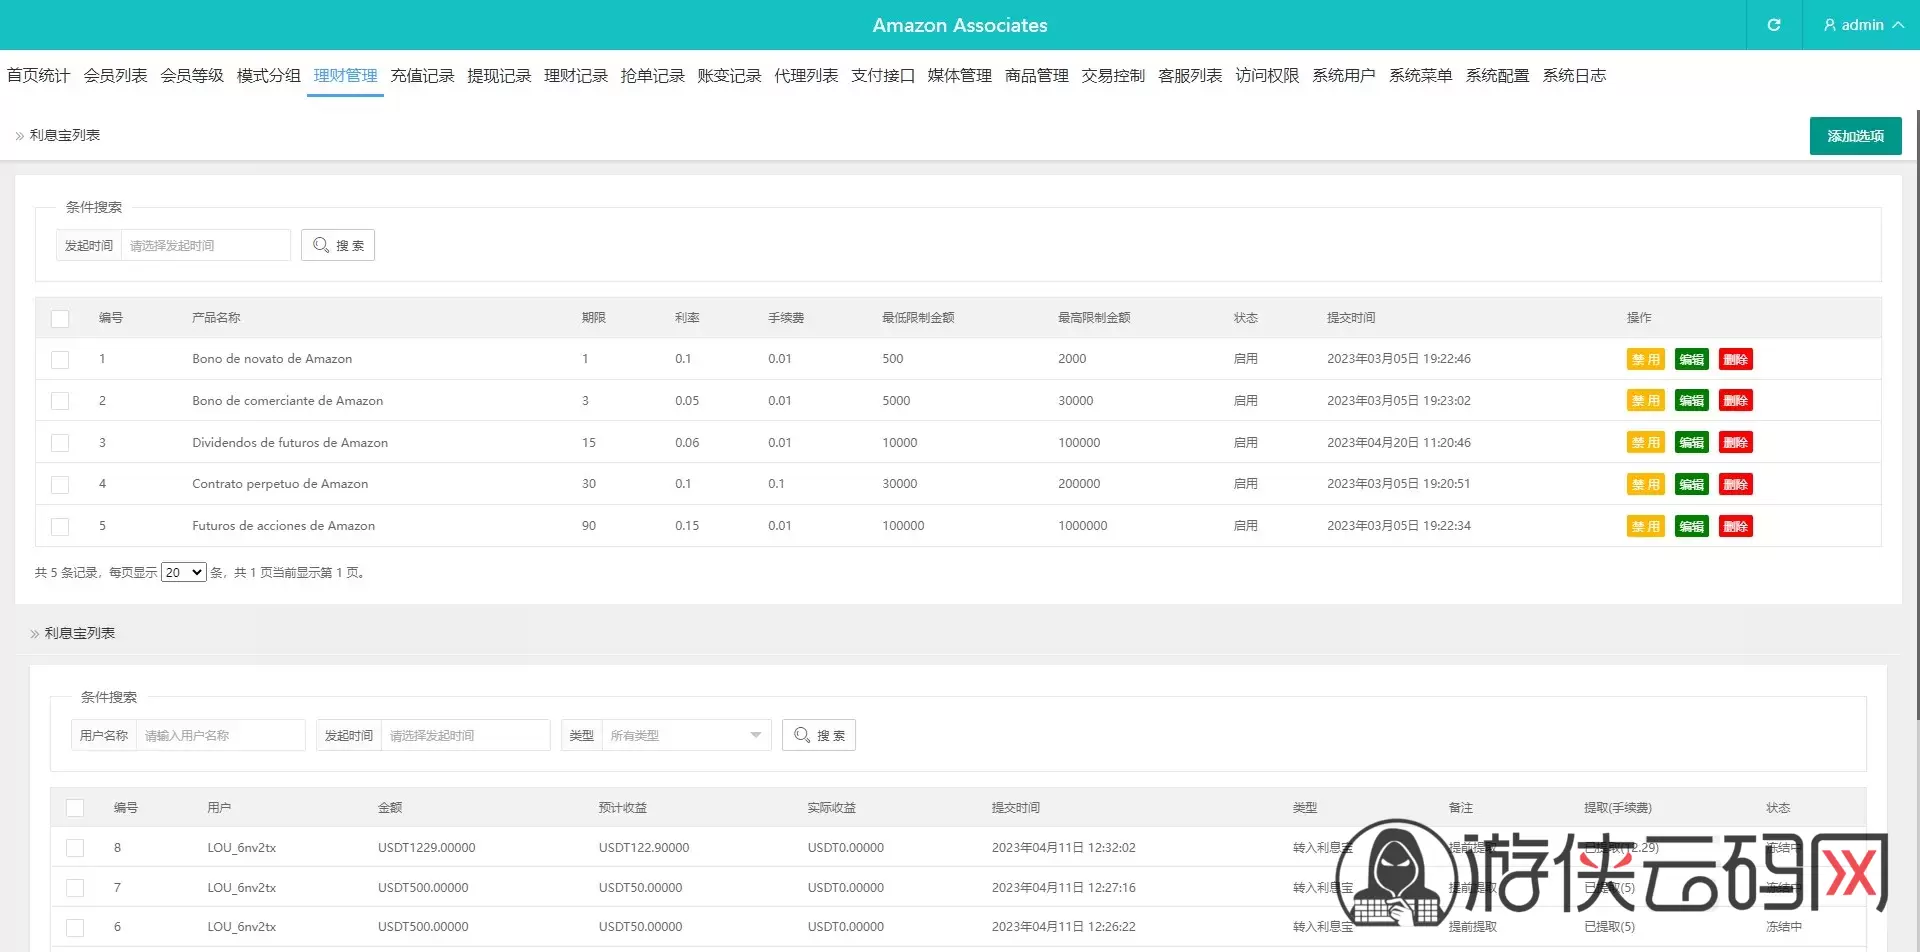
Task: Click the refresh icon in top bar
Action: pos(1774,25)
